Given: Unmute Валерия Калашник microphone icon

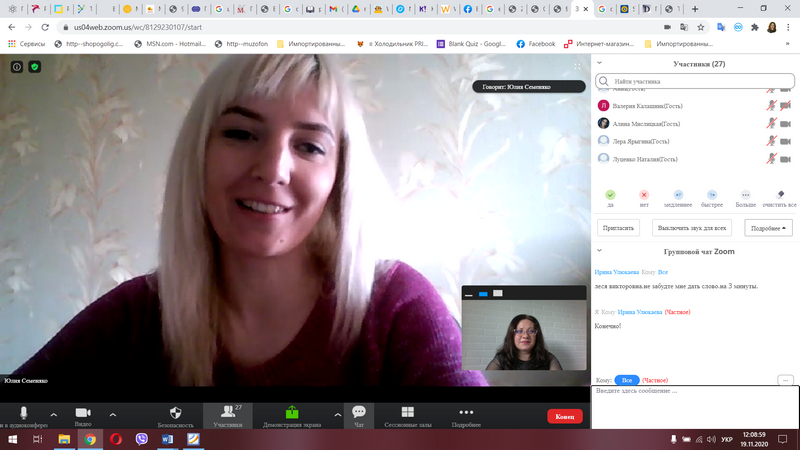Looking at the screenshot, I should coord(771,106).
